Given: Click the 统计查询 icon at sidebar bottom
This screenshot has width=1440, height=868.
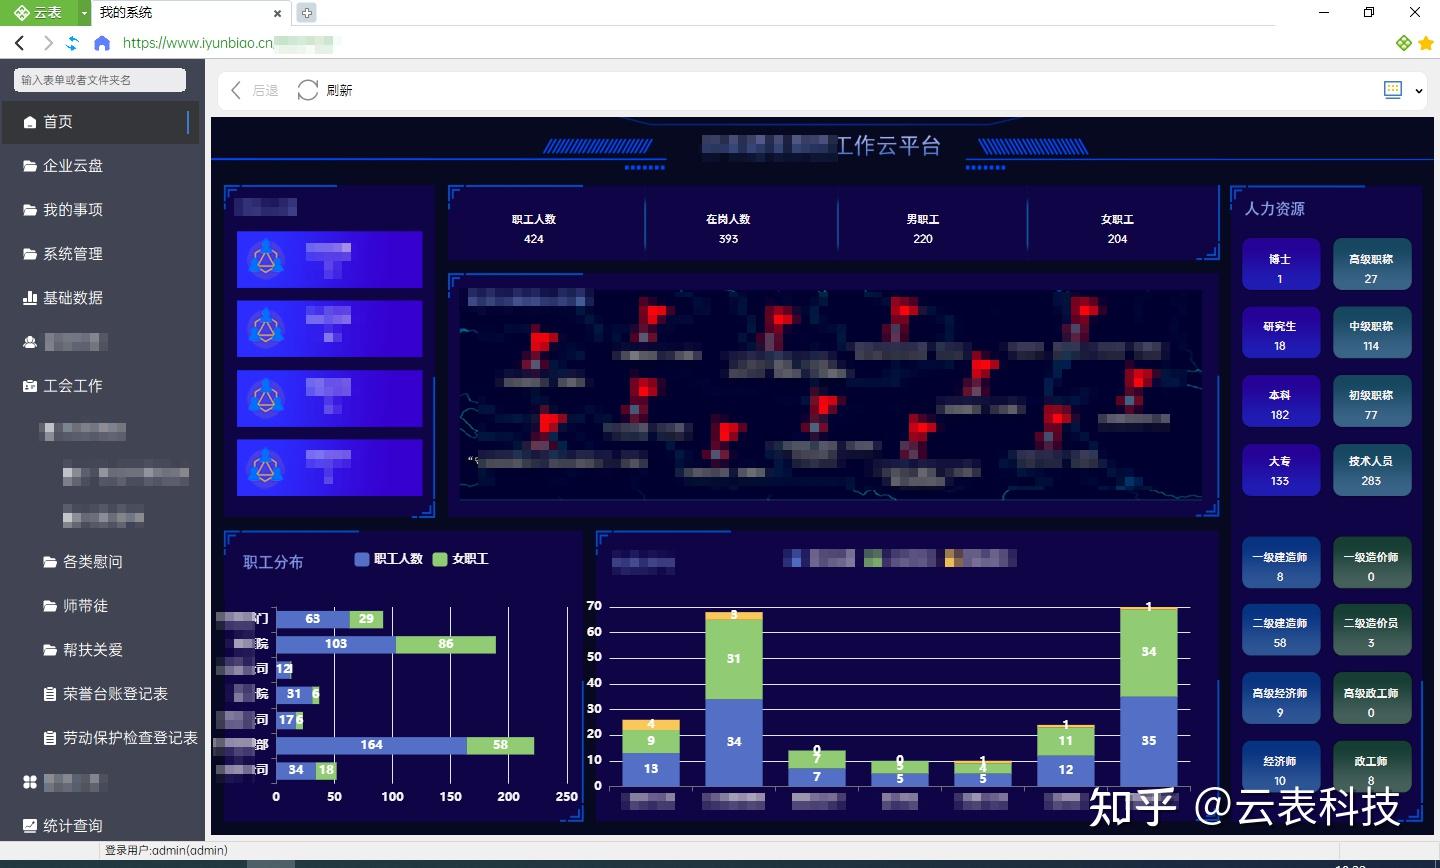Looking at the screenshot, I should point(31,825).
